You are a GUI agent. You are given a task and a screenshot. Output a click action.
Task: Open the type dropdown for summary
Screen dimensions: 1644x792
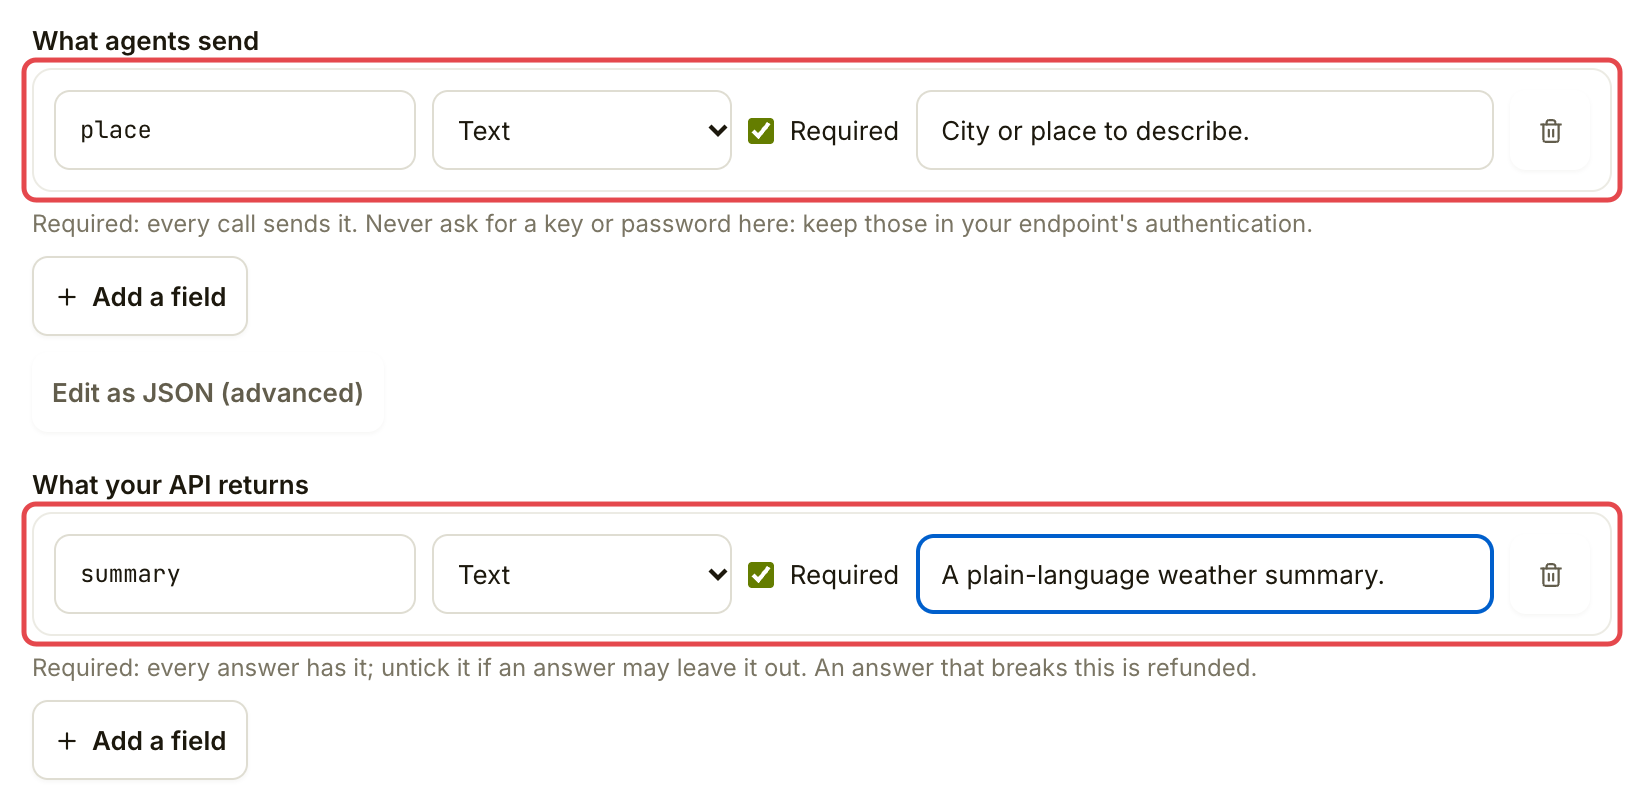582,575
